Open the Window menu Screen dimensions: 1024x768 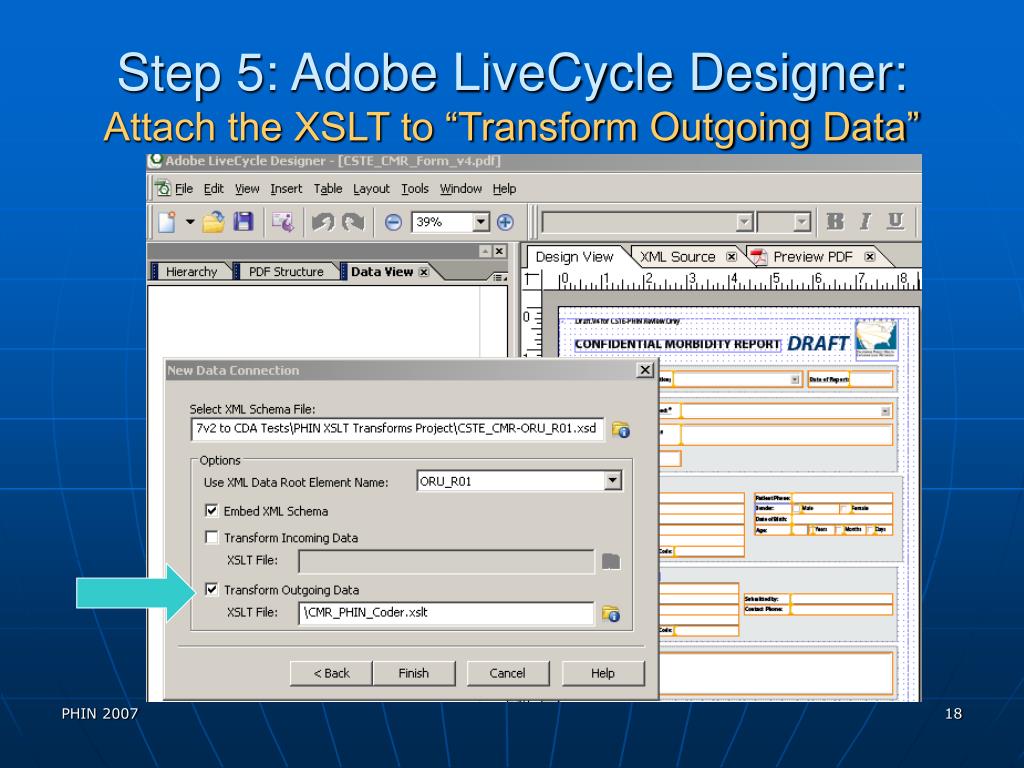click(x=460, y=189)
